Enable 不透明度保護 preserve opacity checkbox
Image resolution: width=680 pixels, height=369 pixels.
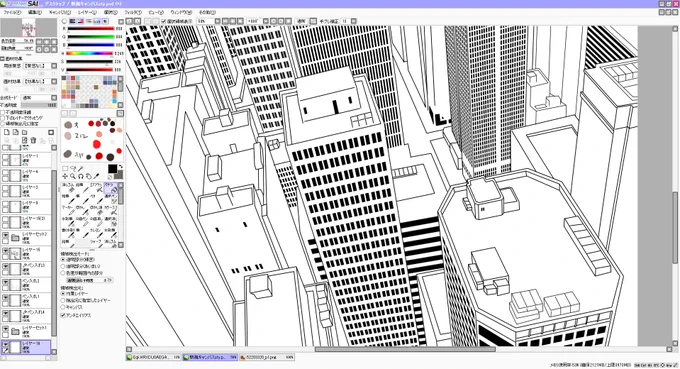tap(3, 112)
